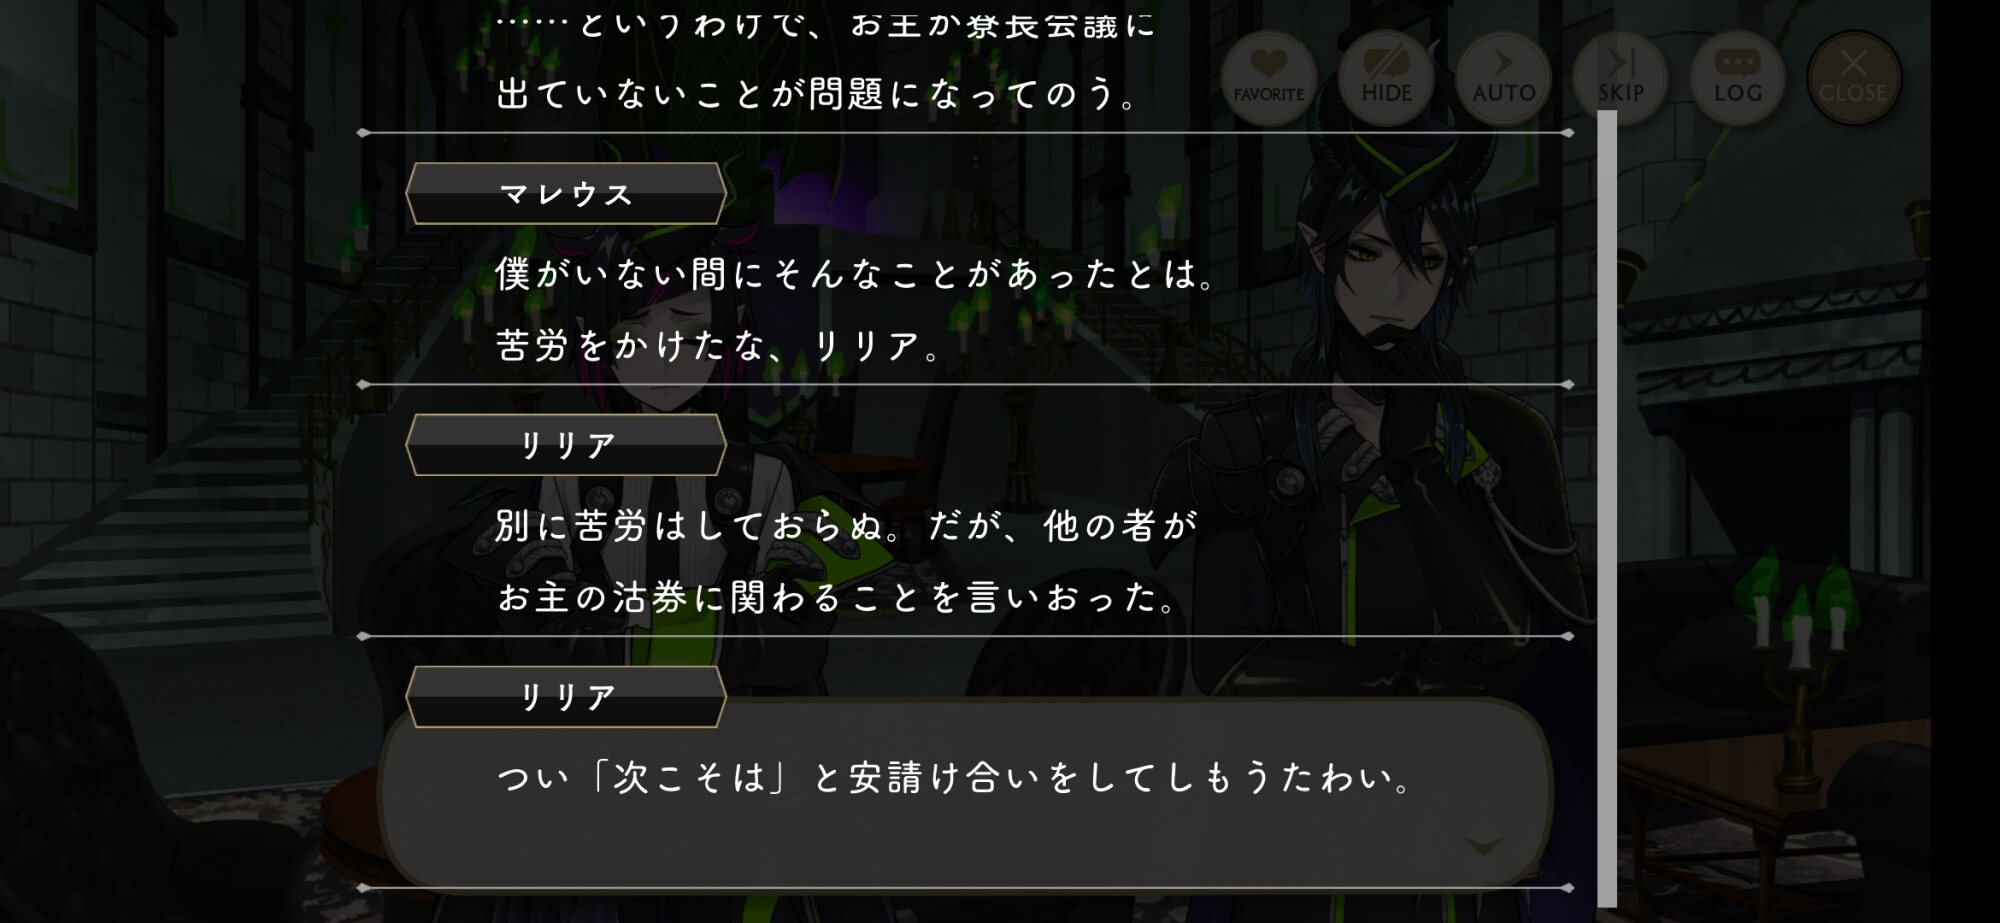Select the マレウス name plate
The height and width of the screenshot is (923, 2000).
[566, 193]
